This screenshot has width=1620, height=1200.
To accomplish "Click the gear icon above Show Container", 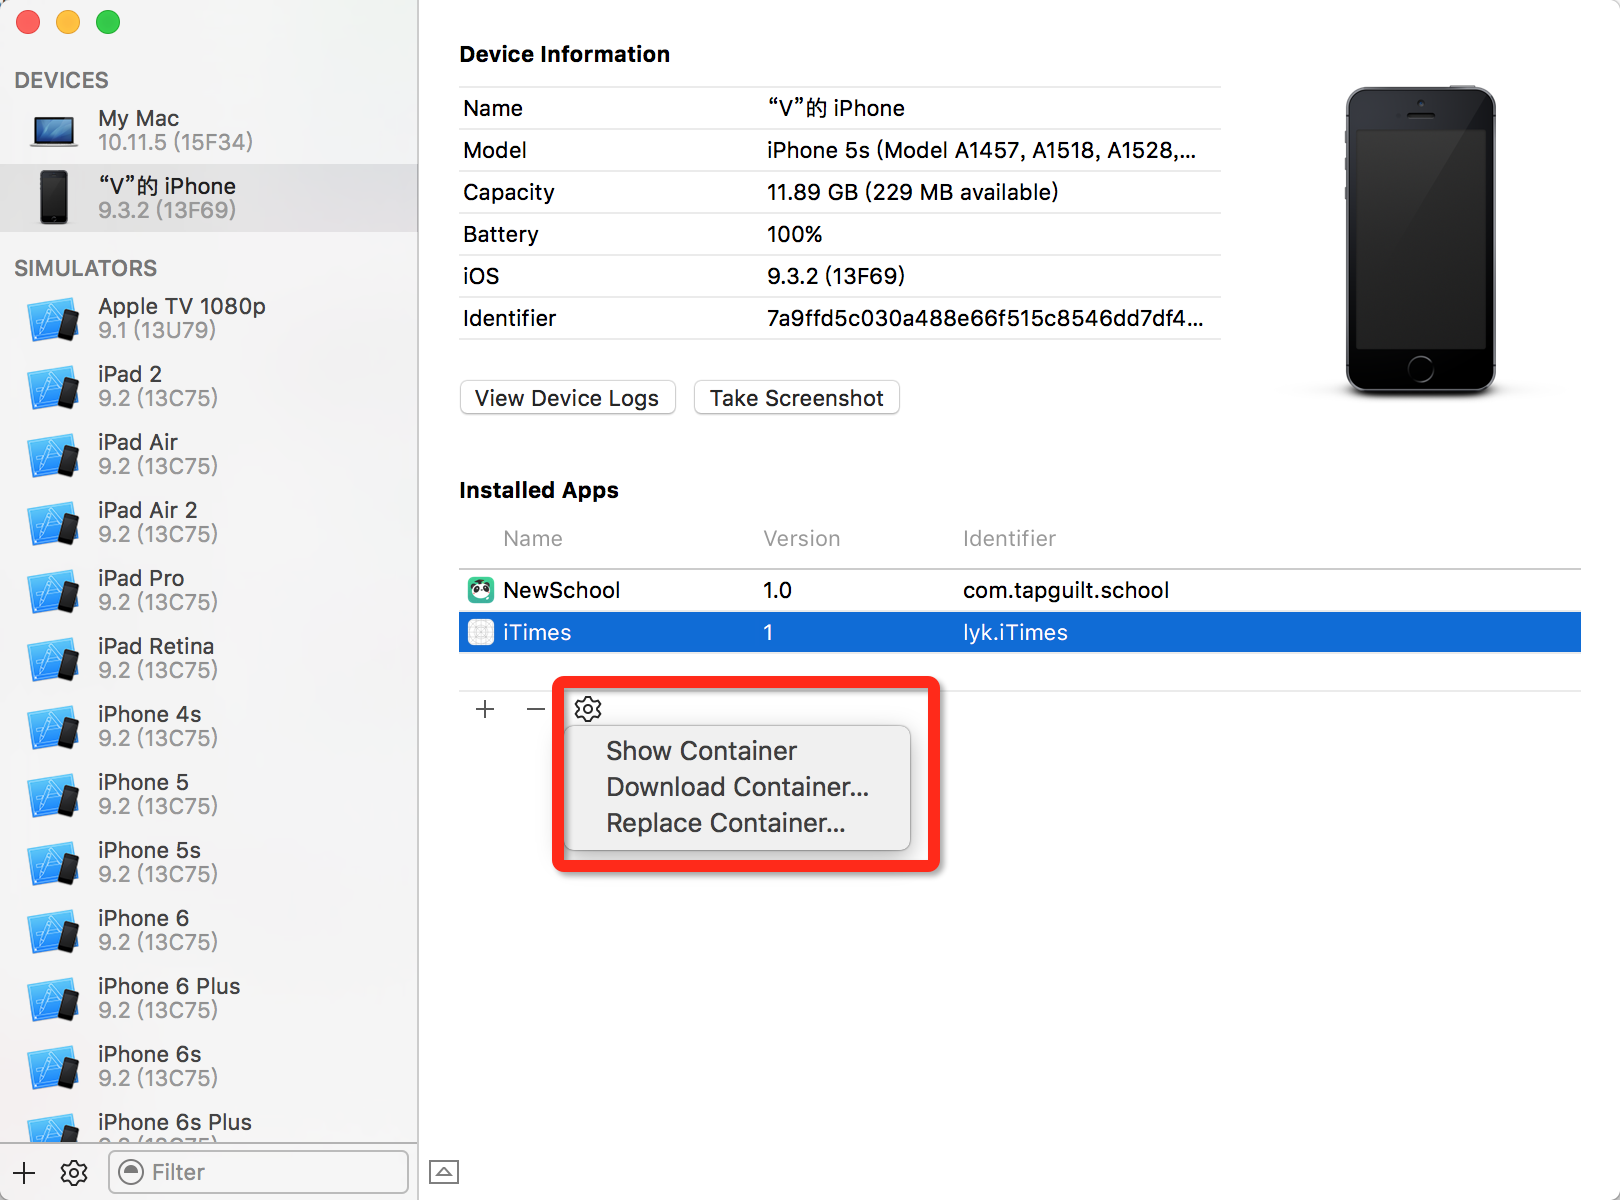I will point(588,709).
